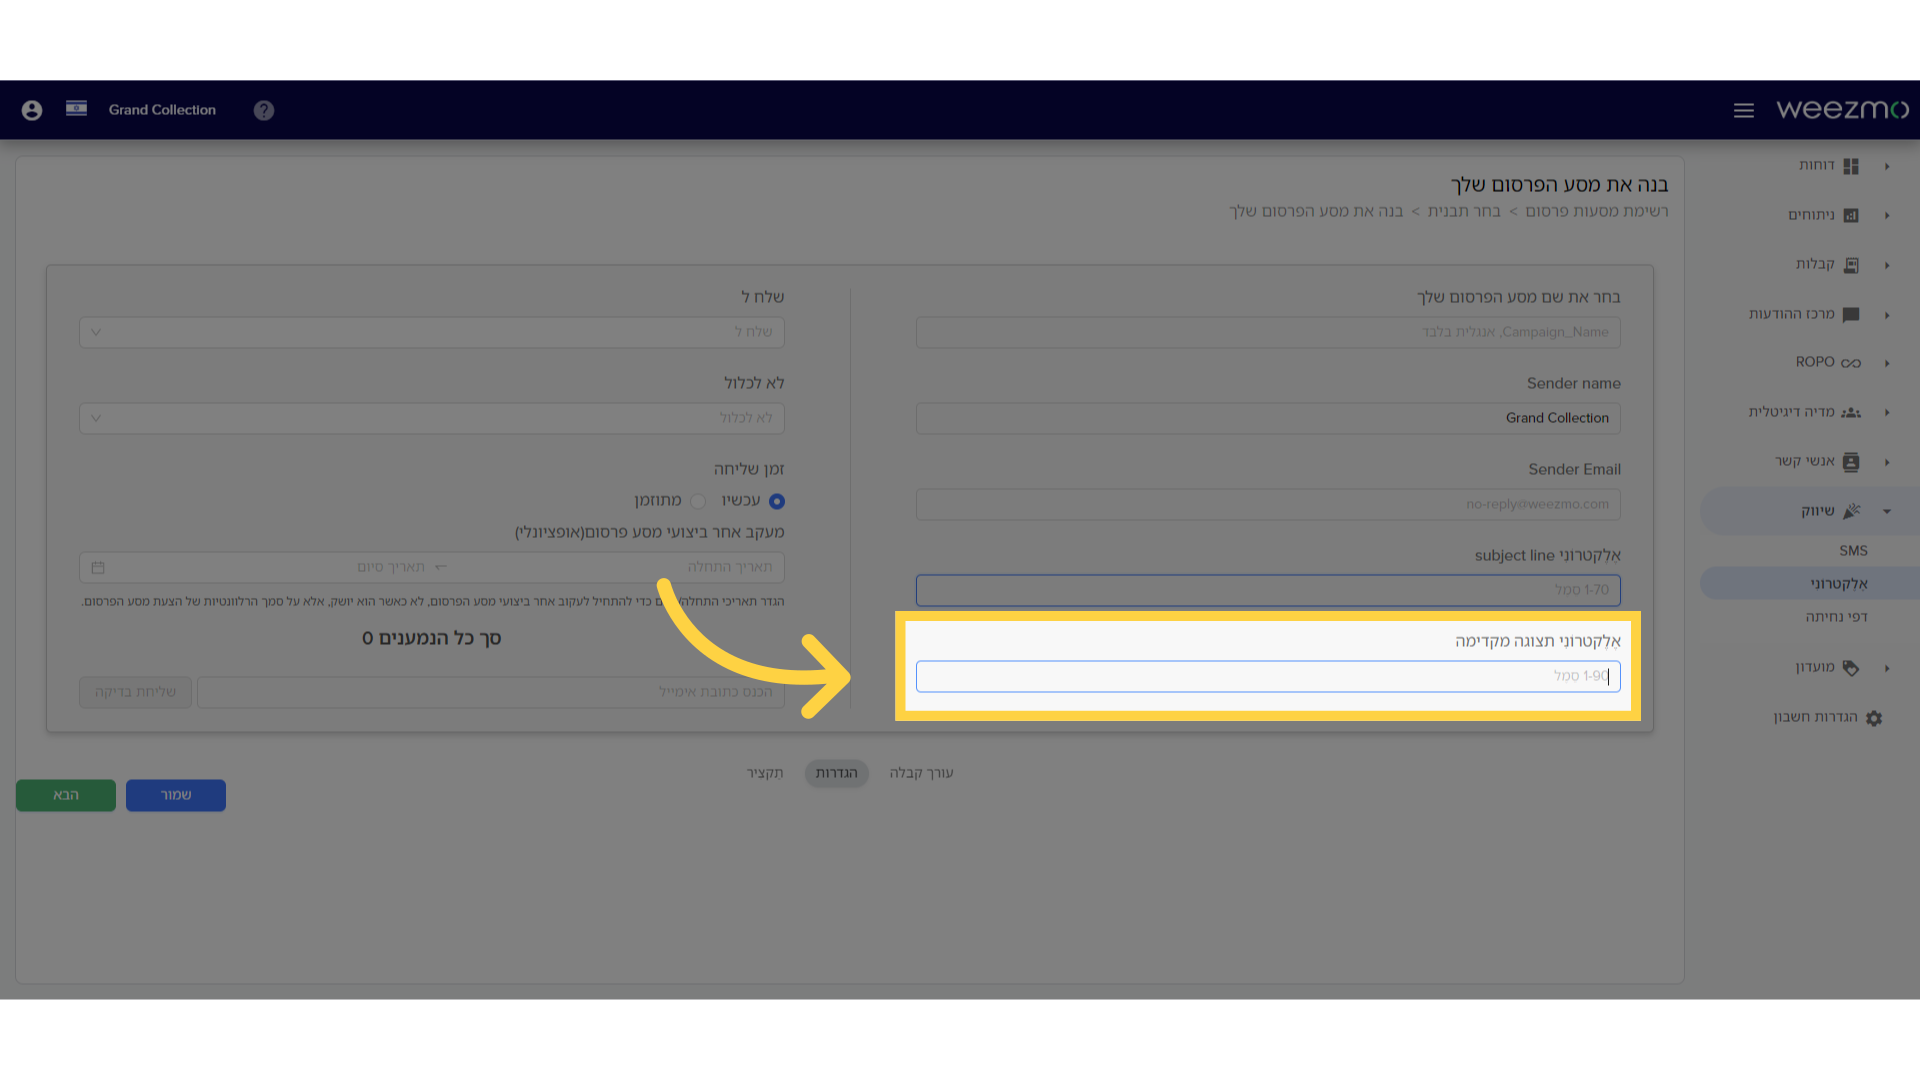Viewport: 1920px width, 1080px height.
Task: Click the מרכז ההודעות chat icon
Action: click(x=1851, y=314)
